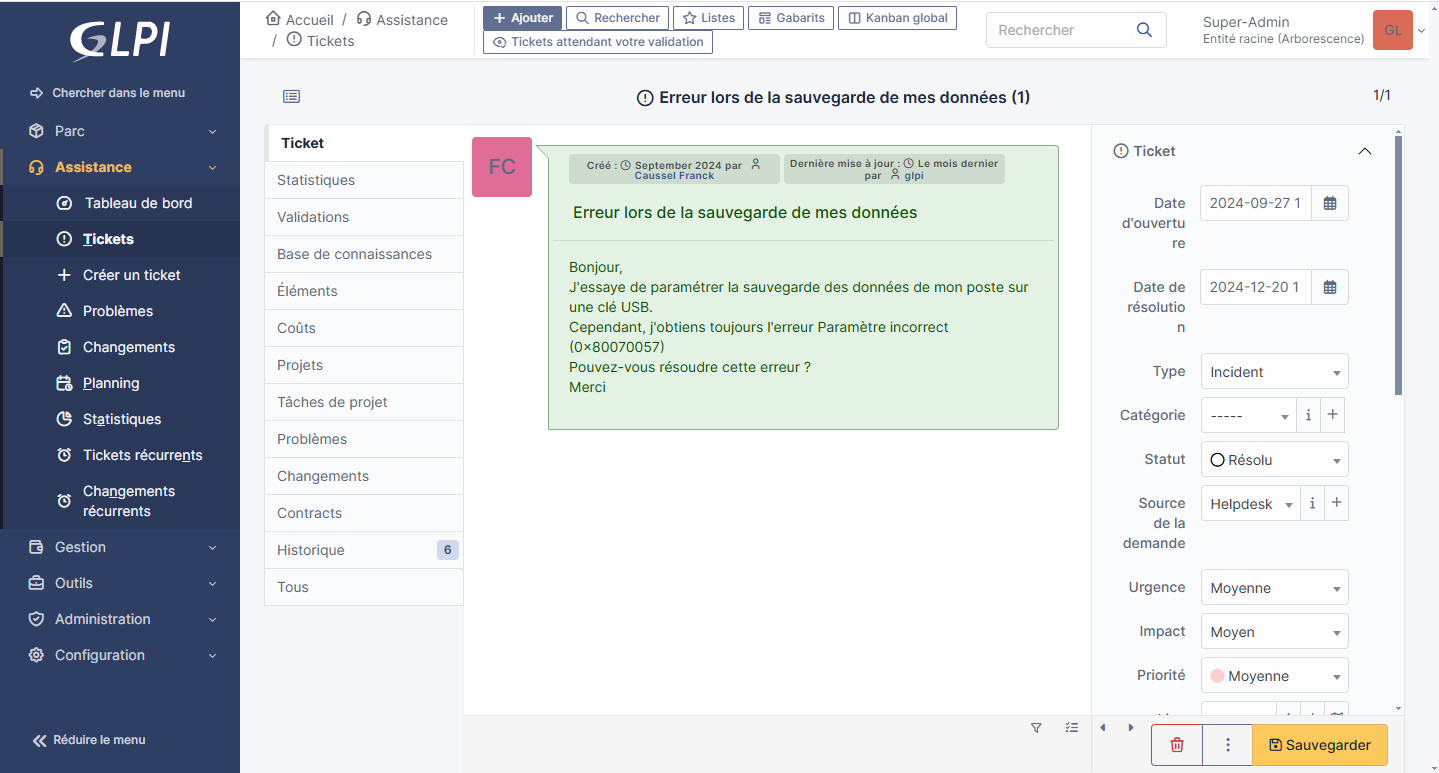This screenshot has width=1439, height=773.
Task: Open the Urgence dropdown
Action: point(1274,588)
